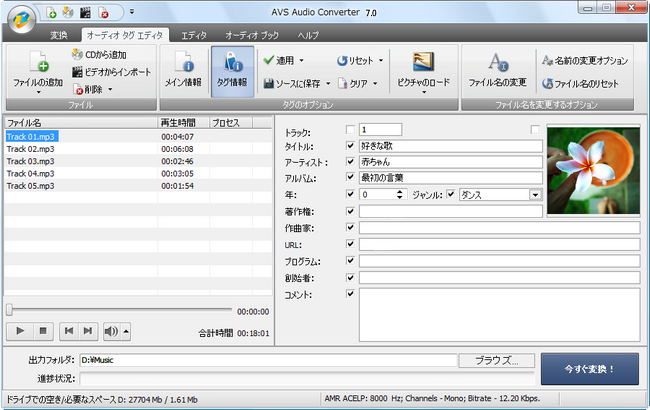Viewport: 650px width, 410px height.
Task: Click the クリア clear icon
Action: (x=342, y=84)
